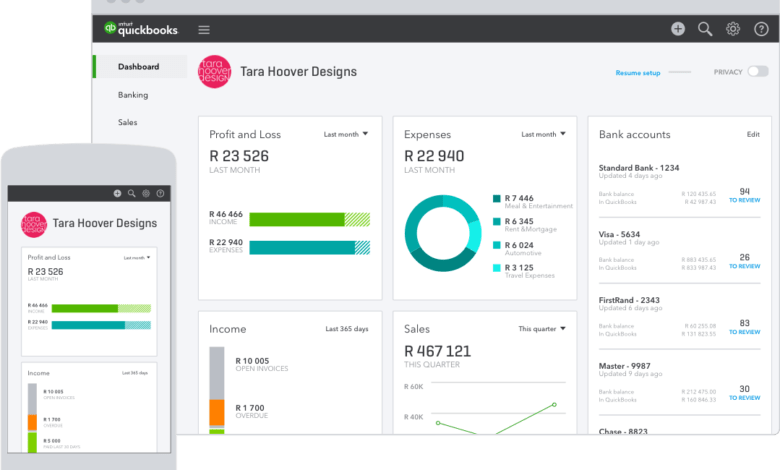Click Tara Hoover Designs logo on desktop dashboard

pyautogui.click(x=214, y=72)
